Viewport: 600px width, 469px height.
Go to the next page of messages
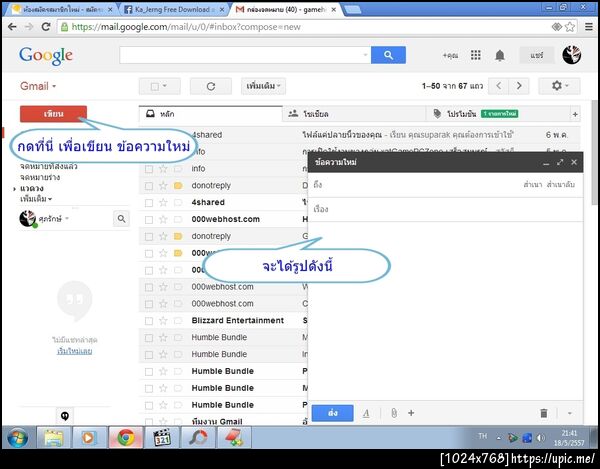coord(519,86)
